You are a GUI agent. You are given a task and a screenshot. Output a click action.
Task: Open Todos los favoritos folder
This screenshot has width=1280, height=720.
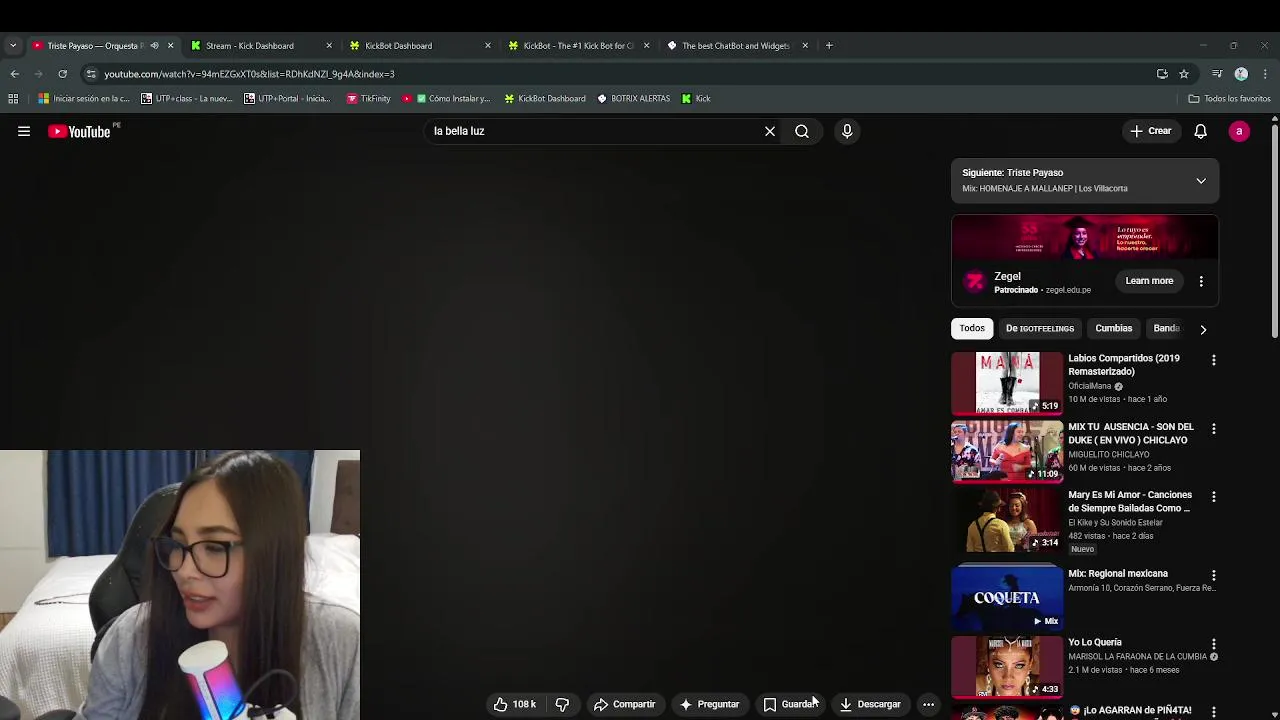(1229, 98)
